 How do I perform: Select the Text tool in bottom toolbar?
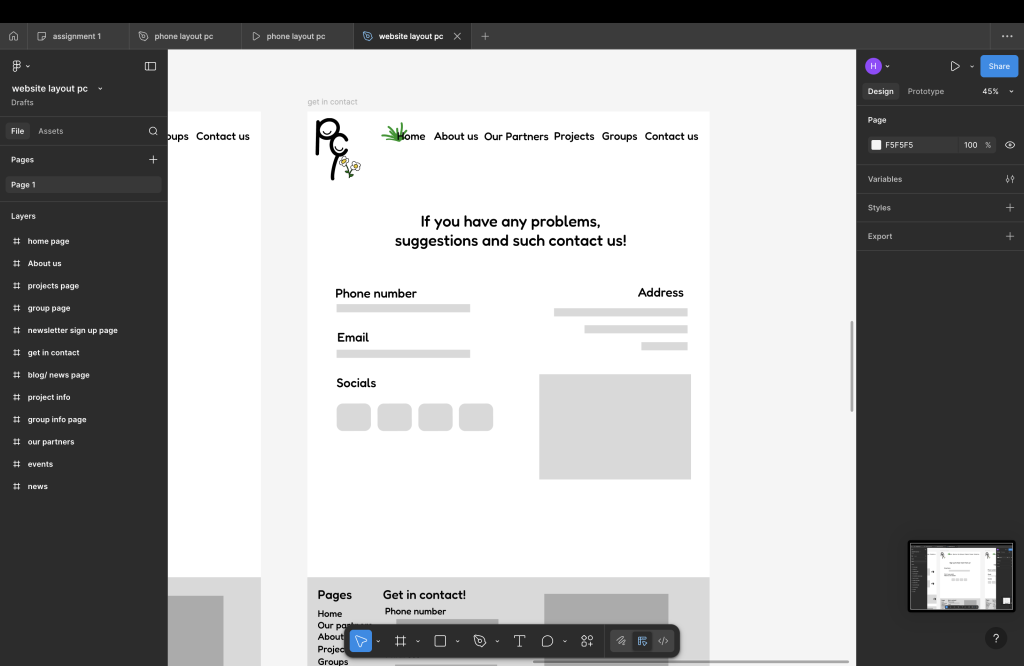point(519,641)
